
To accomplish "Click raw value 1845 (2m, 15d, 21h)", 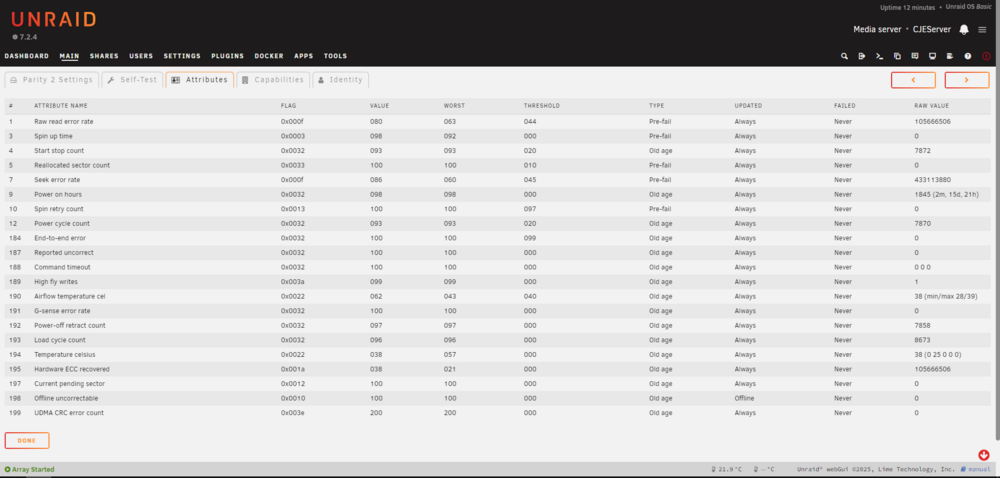I will (945, 194).
